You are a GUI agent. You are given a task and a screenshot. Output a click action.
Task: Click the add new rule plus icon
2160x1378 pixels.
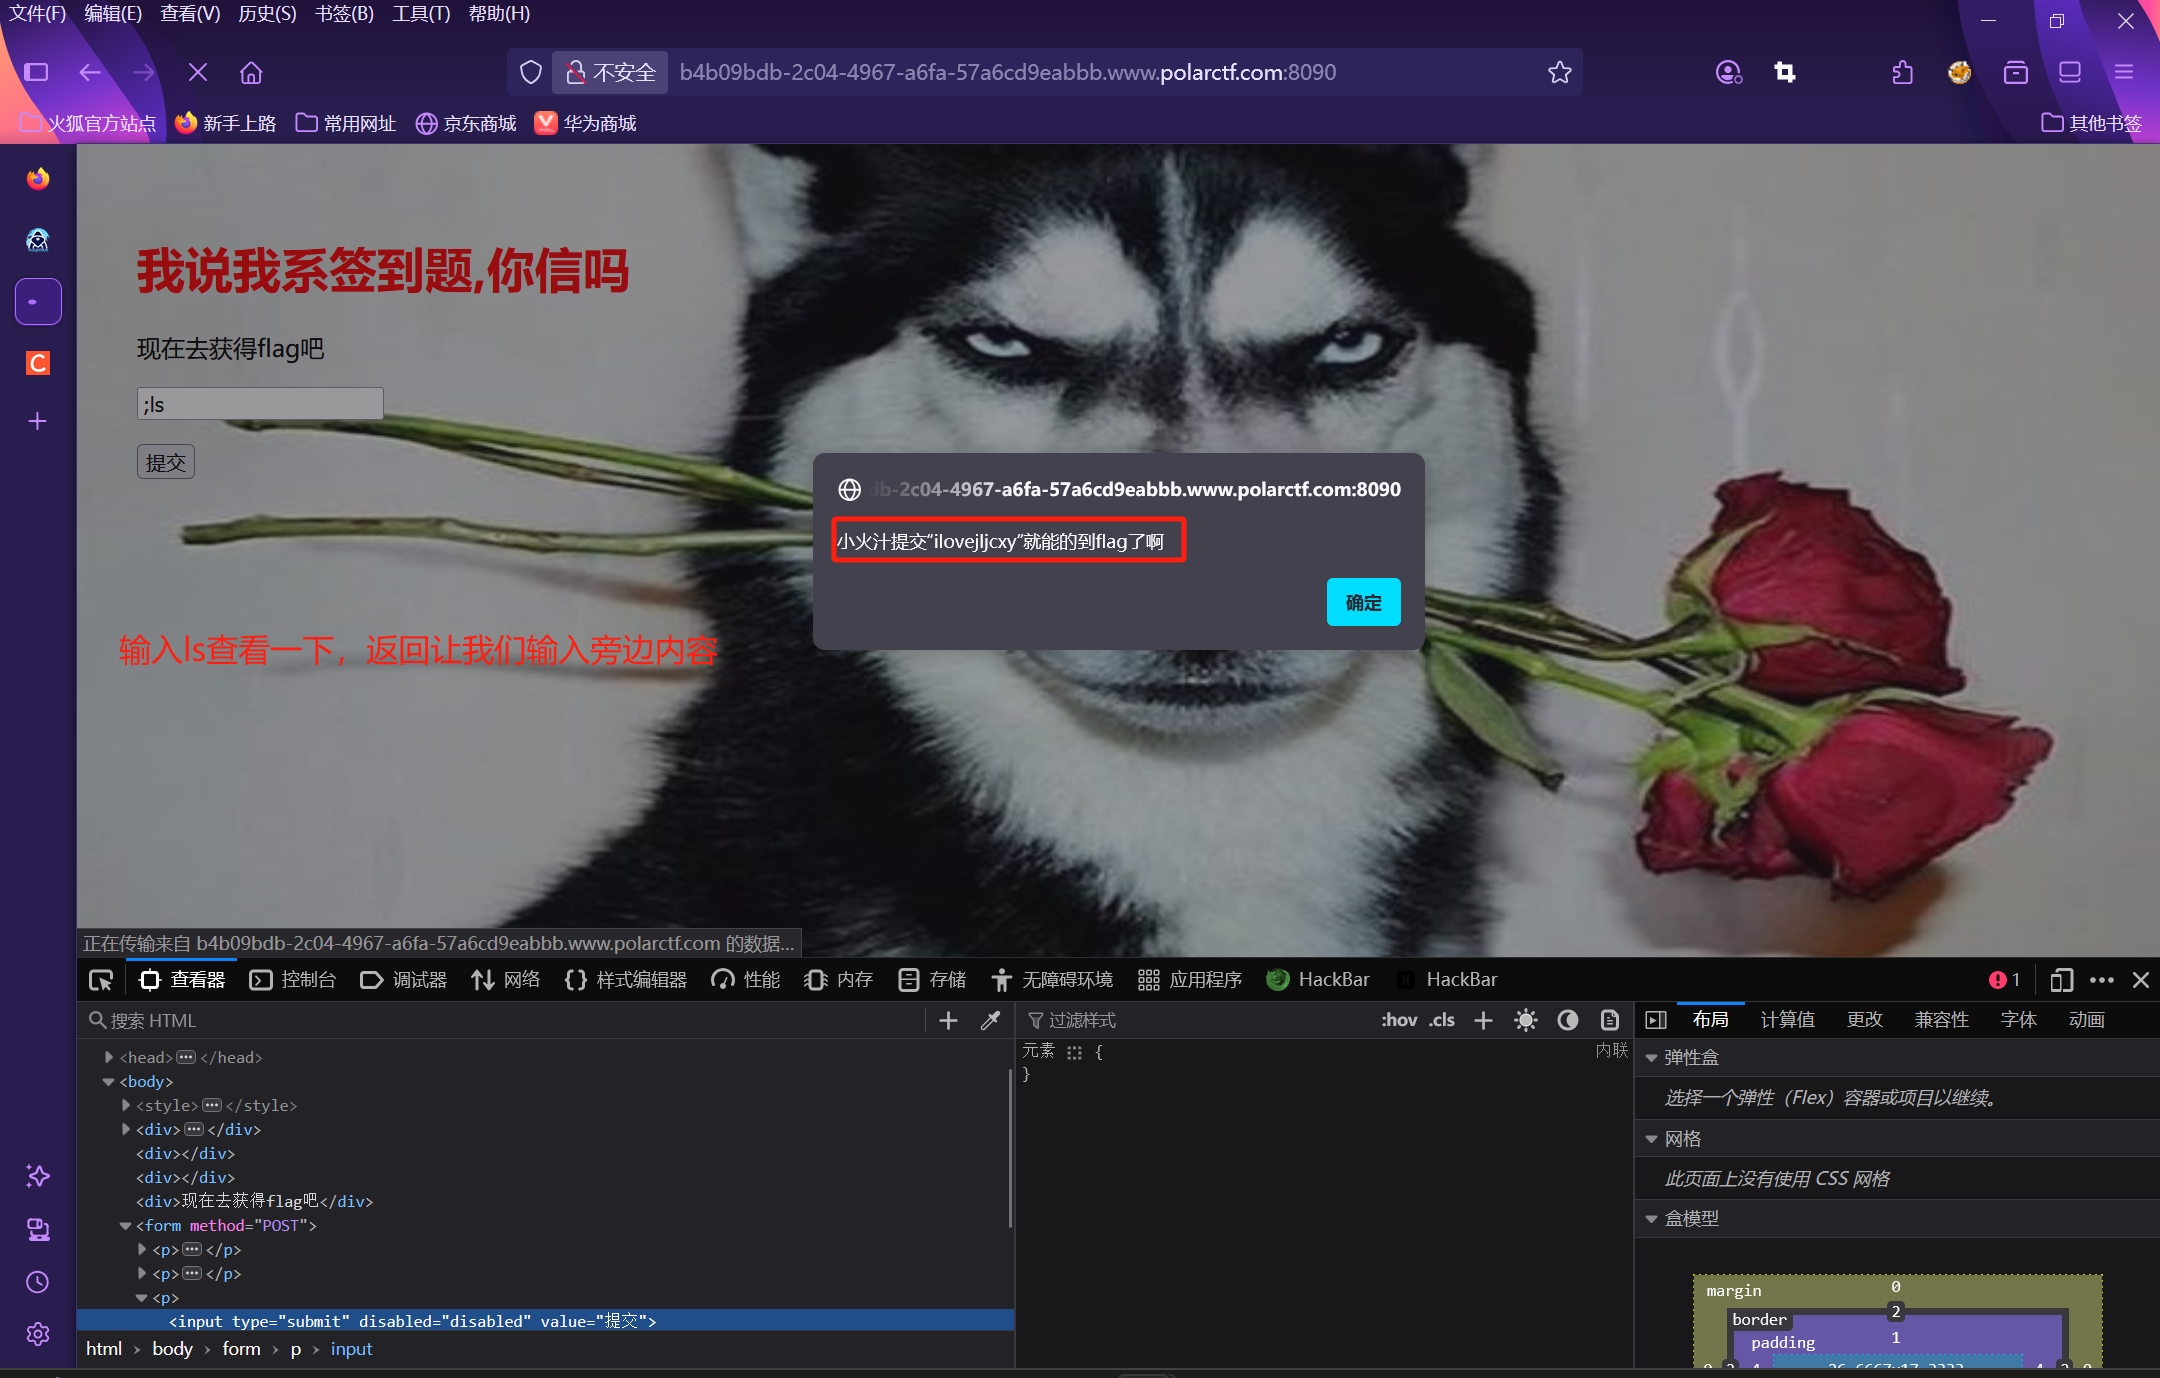(1483, 1020)
